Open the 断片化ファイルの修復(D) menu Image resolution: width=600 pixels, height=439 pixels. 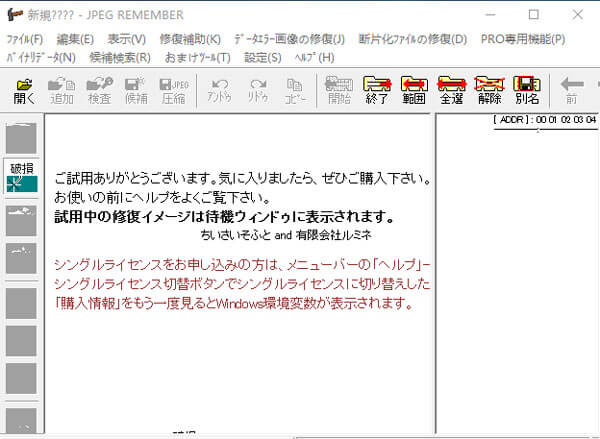pyautogui.click(x=412, y=39)
